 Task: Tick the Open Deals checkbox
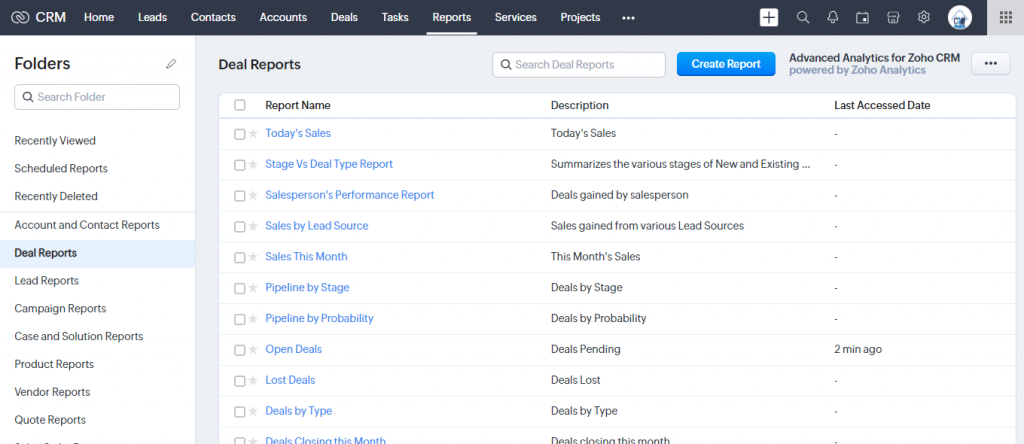(x=240, y=350)
